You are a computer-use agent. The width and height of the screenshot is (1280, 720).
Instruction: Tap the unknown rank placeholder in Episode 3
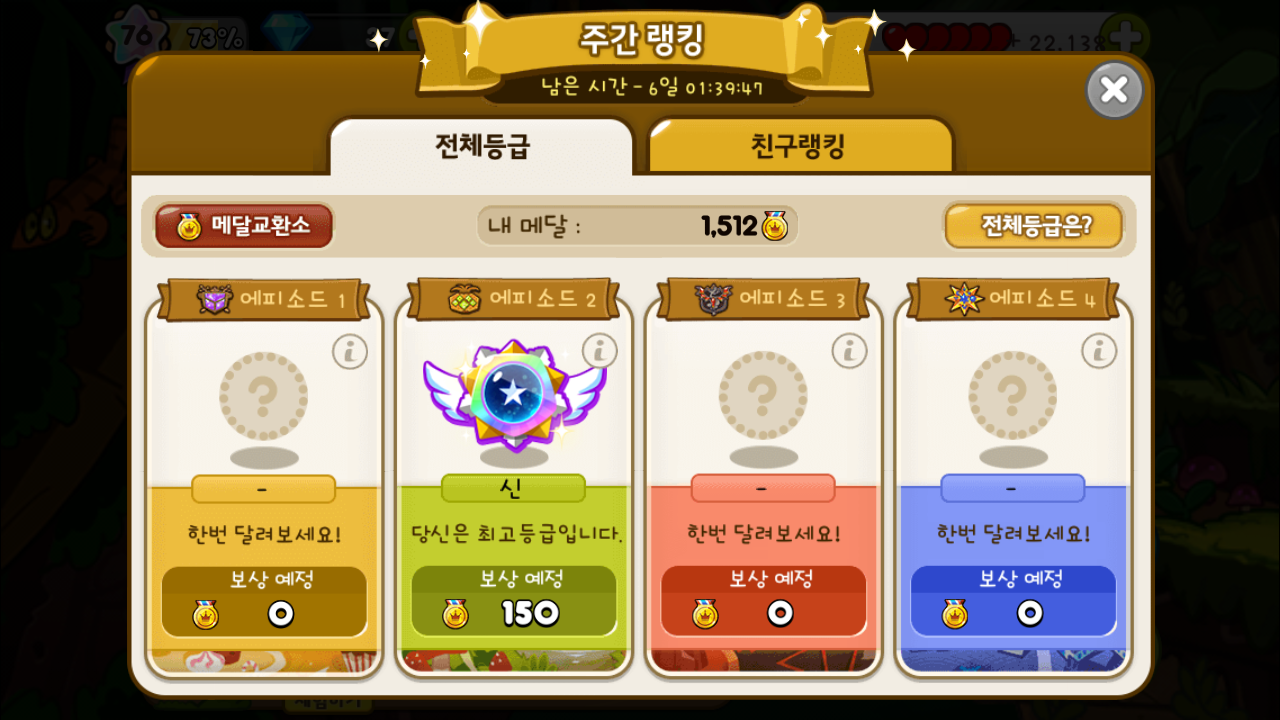(x=763, y=396)
